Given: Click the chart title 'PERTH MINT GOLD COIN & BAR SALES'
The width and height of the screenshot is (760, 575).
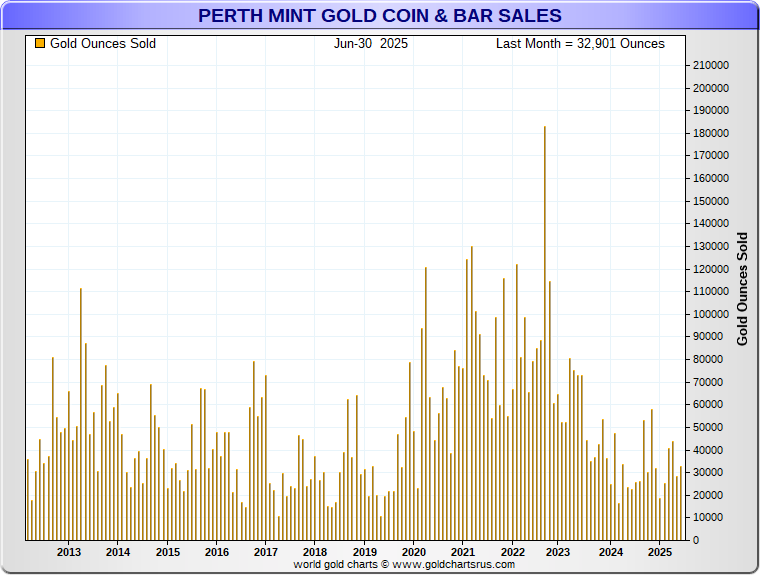Looking at the screenshot, I should pos(380,16).
